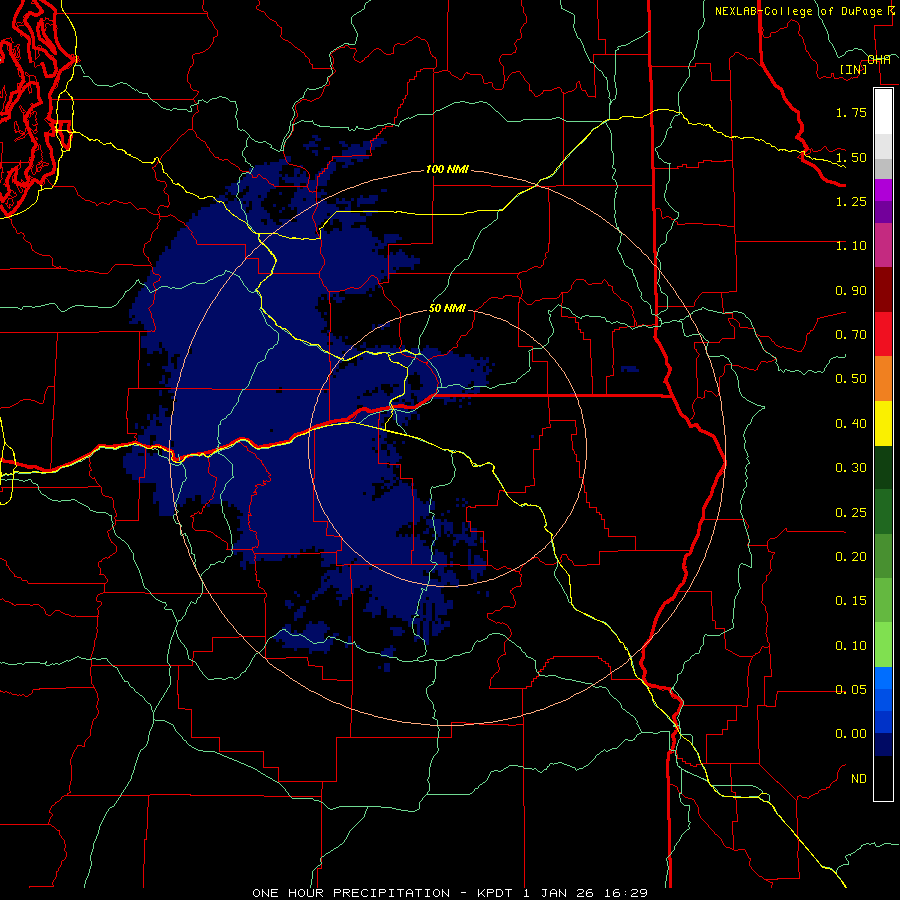Click the 0.10 legend value label
900x900 pixels.
pos(851,646)
